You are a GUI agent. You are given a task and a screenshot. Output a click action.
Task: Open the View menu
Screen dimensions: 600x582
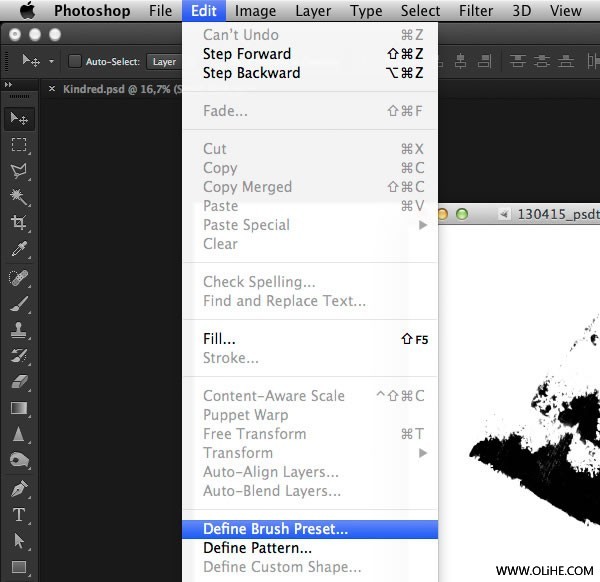(566, 11)
